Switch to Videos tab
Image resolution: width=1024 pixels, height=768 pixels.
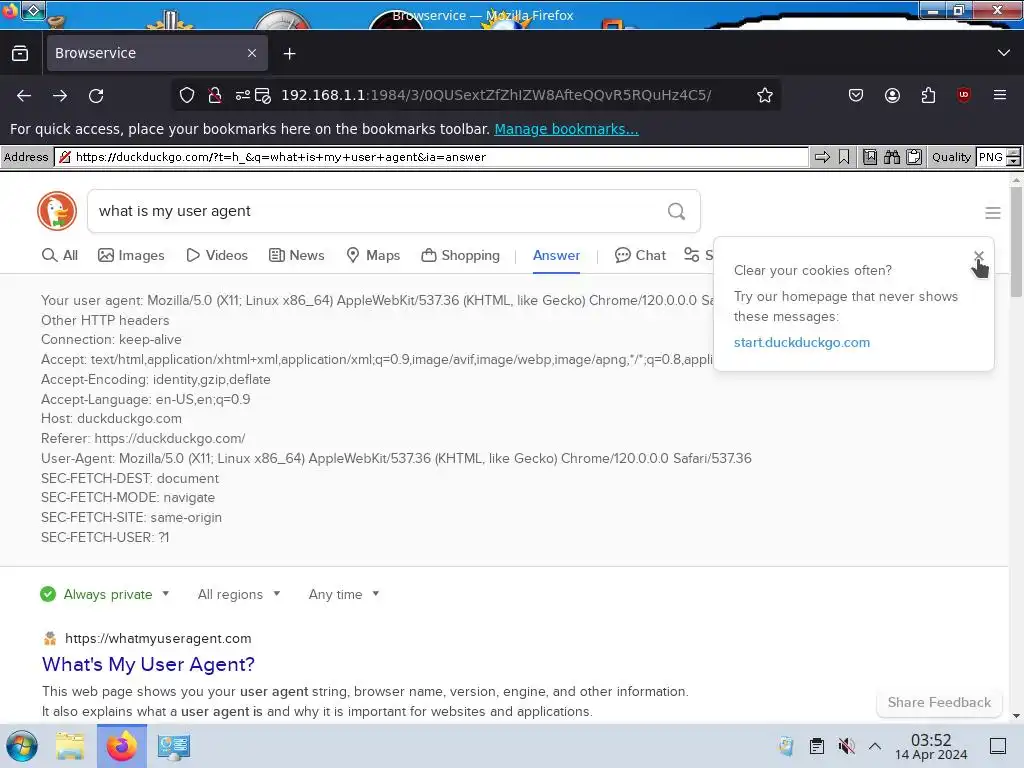[217, 255]
